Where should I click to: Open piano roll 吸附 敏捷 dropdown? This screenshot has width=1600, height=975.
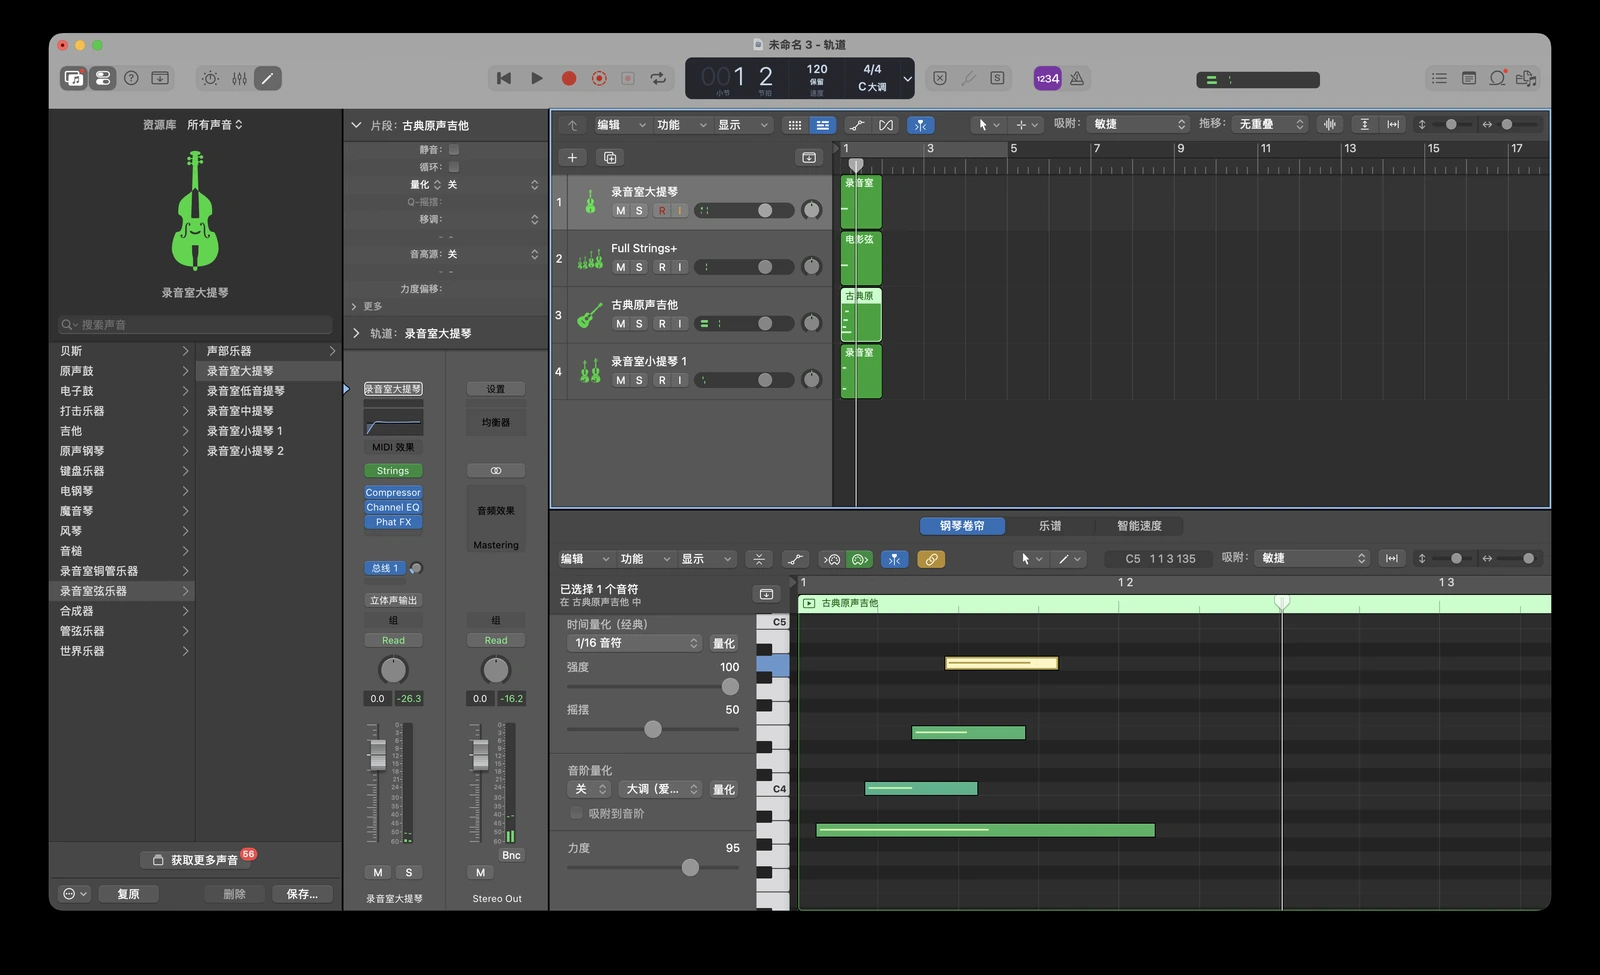1312,558
